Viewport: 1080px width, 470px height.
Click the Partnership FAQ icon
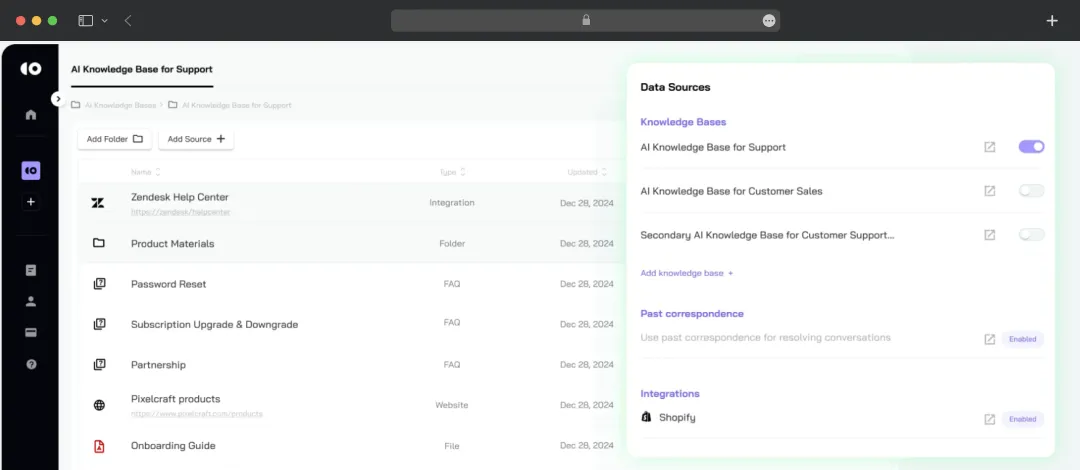click(x=99, y=364)
